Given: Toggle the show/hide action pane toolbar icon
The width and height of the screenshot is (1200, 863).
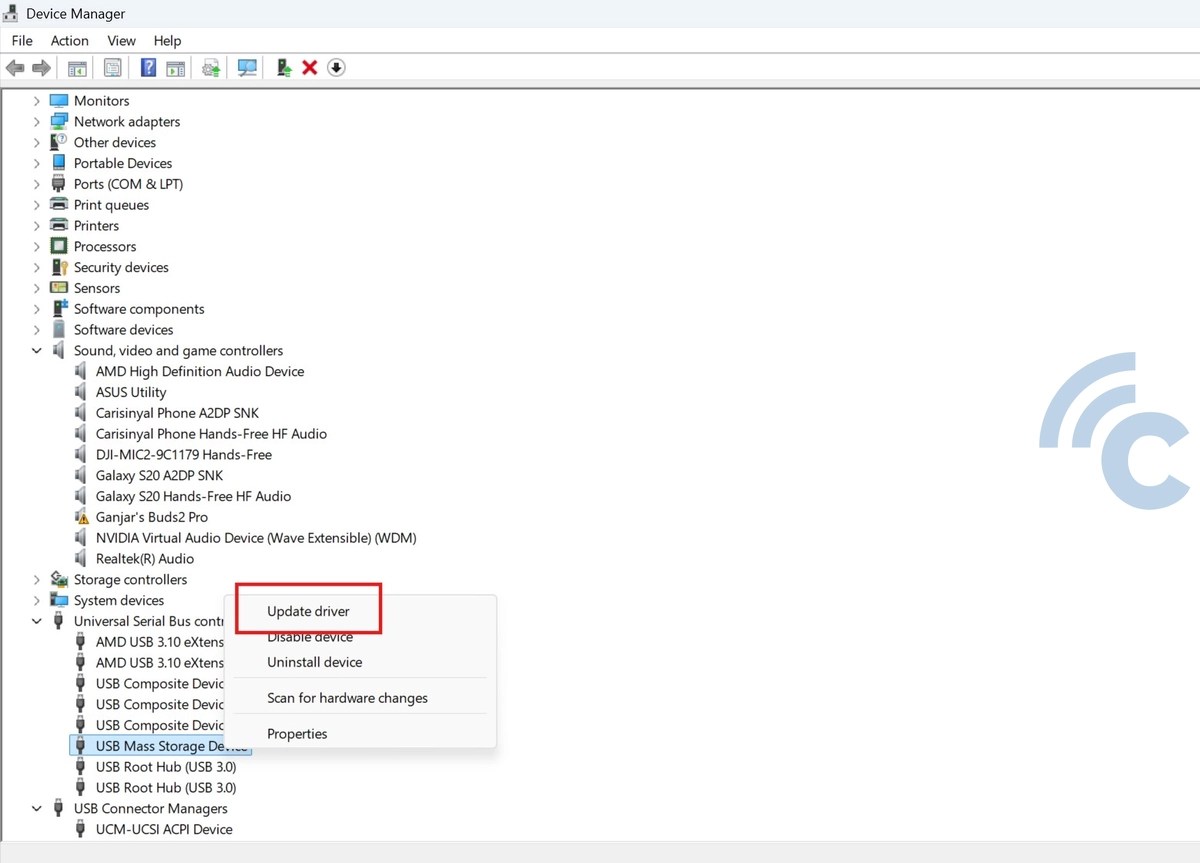Looking at the screenshot, I should point(175,68).
